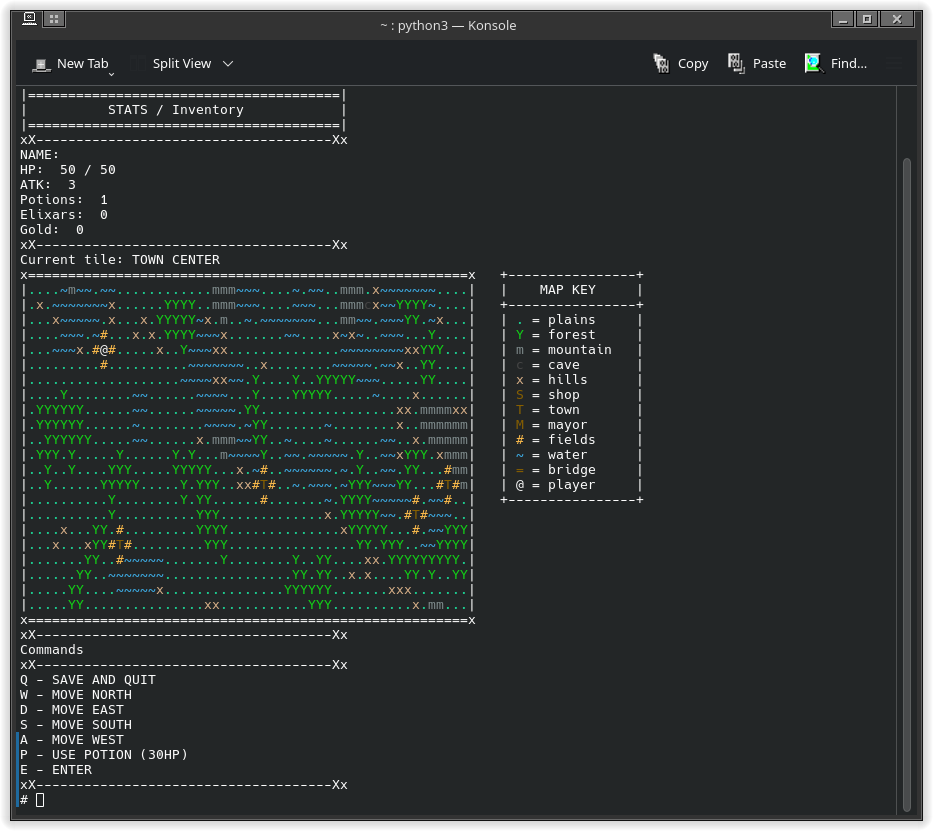Close the Konsole window
The image size is (933, 831).
pos(897,19)
